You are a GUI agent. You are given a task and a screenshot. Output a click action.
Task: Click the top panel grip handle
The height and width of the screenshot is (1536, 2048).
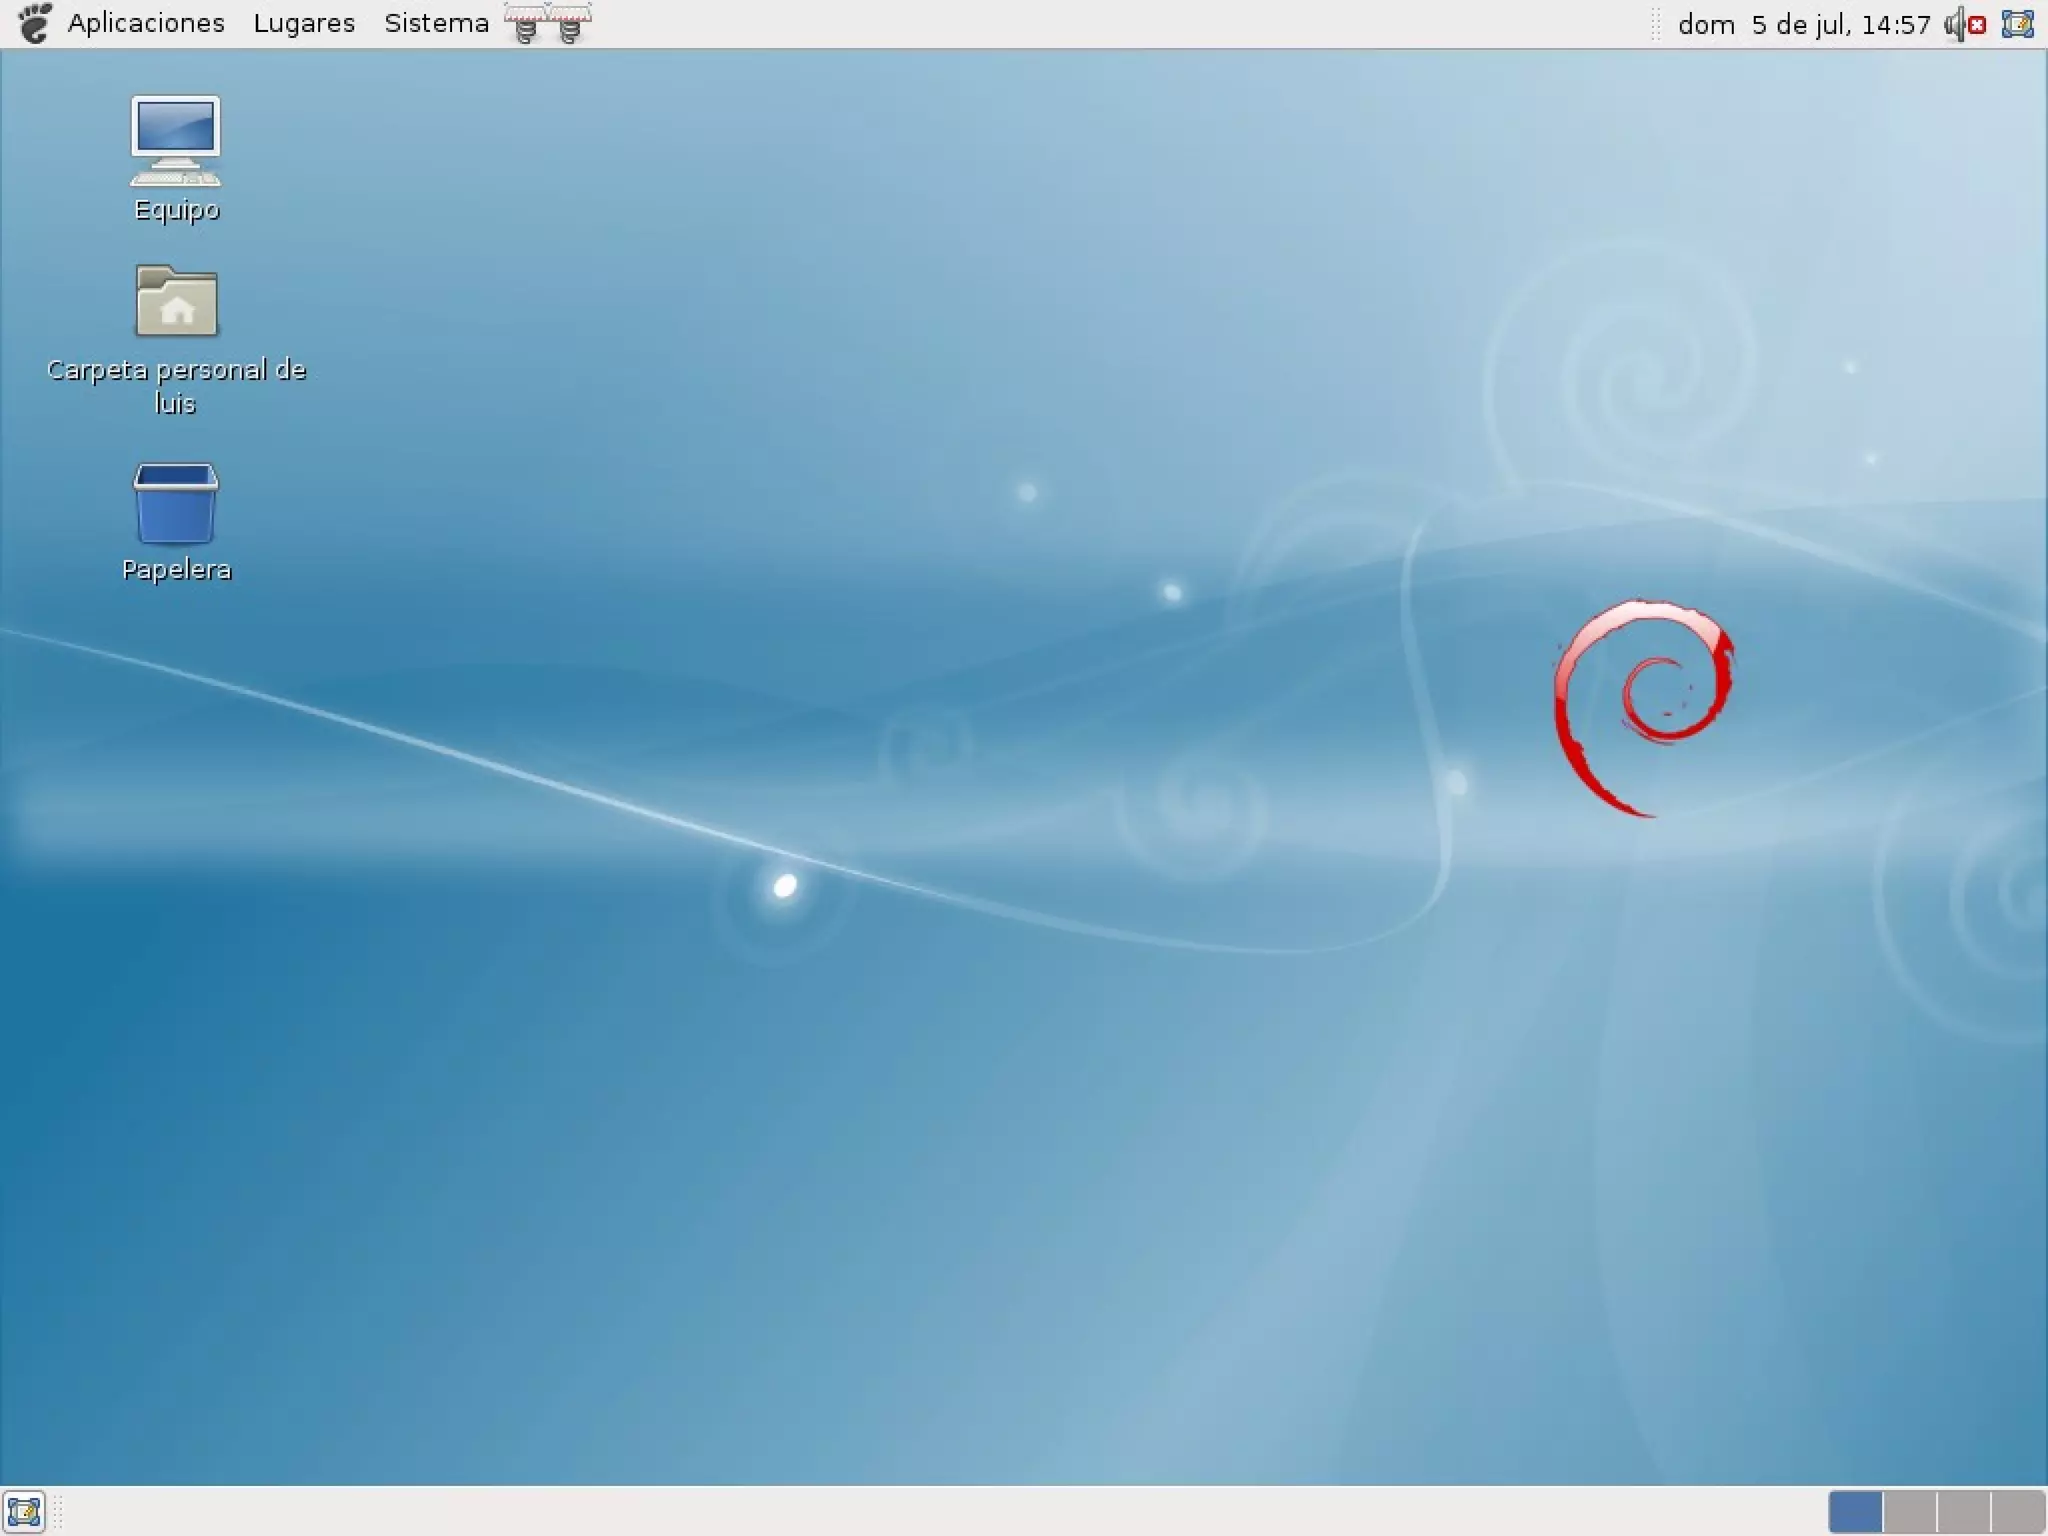[x=1655, y=24]
